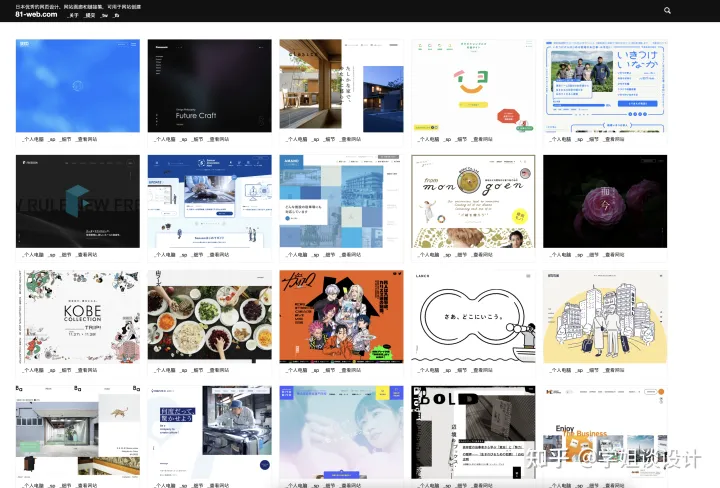Screen dimensions: 720x488
Task: Open the factory worker thumbnail
Action: (x=209, y=432)
